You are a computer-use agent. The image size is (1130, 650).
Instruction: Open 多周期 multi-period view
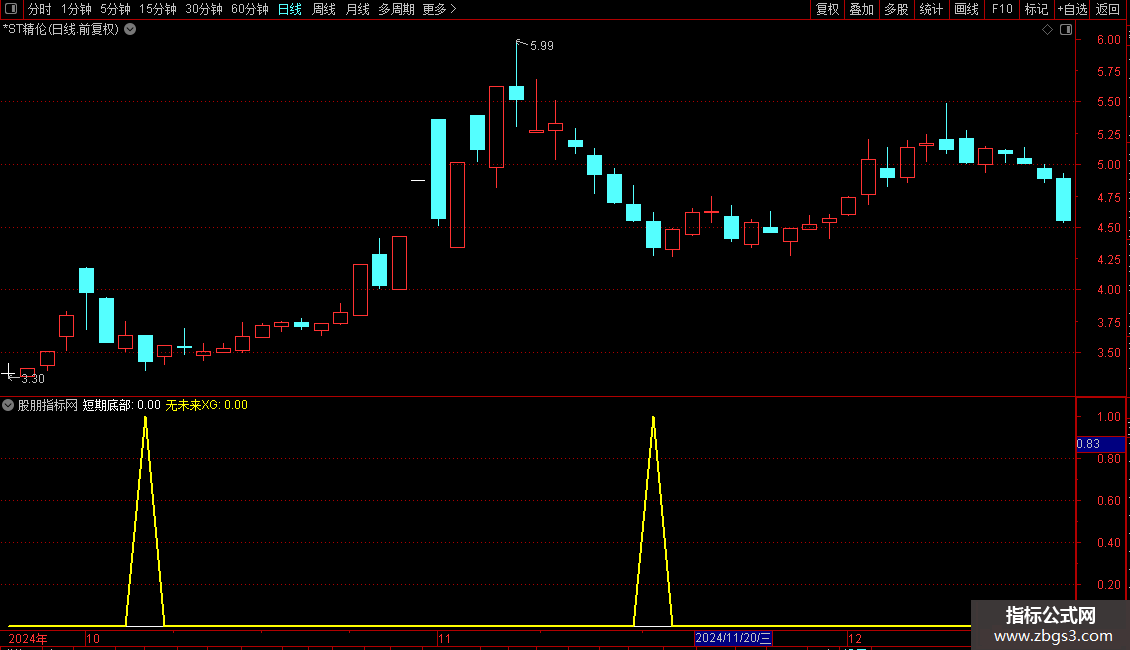tap(396, 9)
